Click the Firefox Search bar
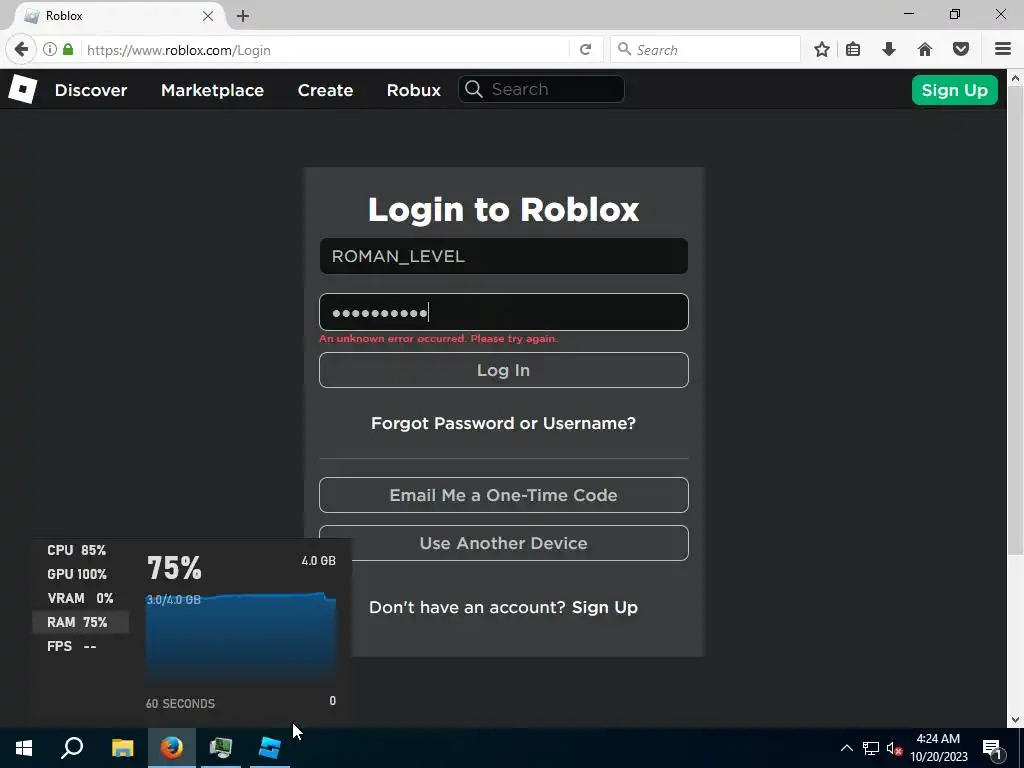Image resolution: width=1024 pixels, height=768 pixels. coord(705,50)
